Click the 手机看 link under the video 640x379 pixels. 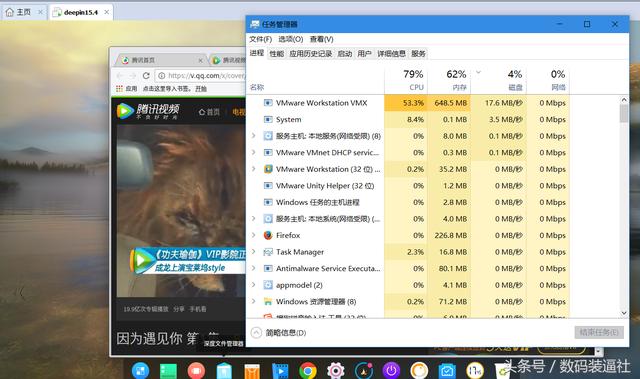tap(198, 309)
